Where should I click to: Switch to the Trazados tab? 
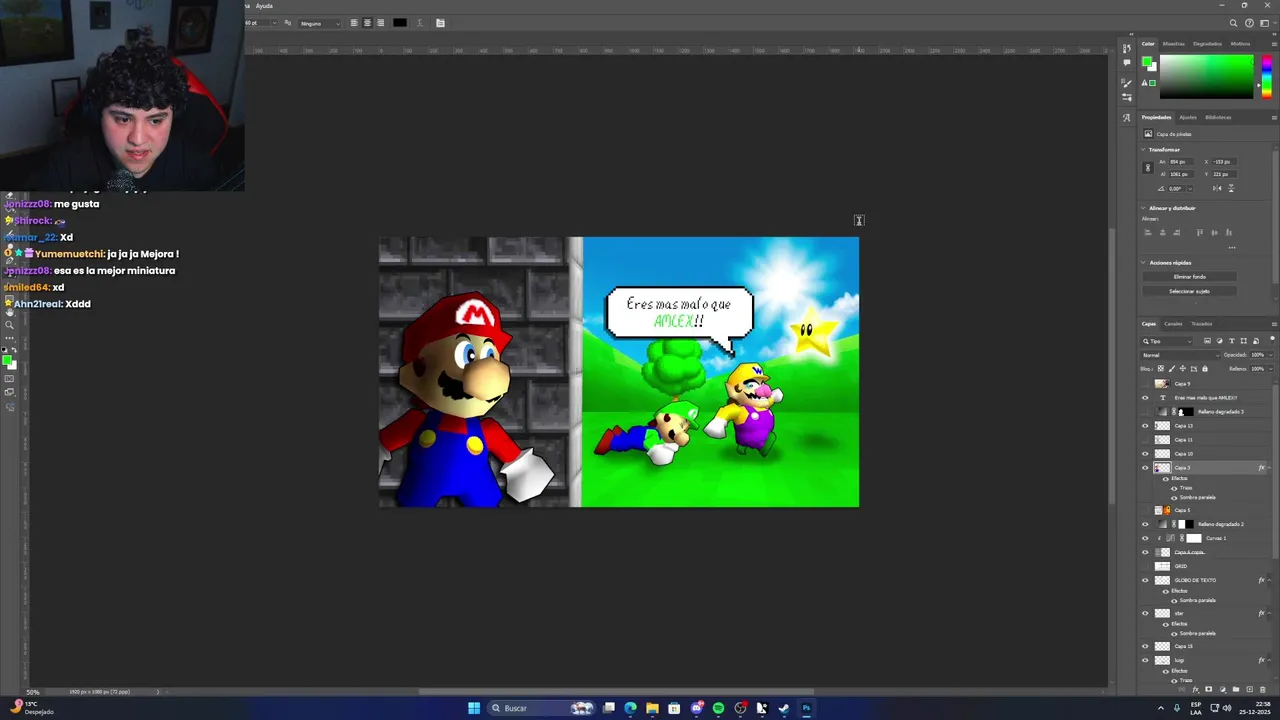(x=1202, y=324)
